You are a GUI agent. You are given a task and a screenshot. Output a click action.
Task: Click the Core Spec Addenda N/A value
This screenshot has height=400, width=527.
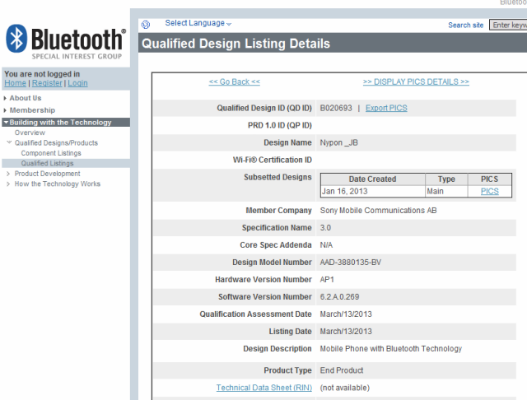pos(326,245)
